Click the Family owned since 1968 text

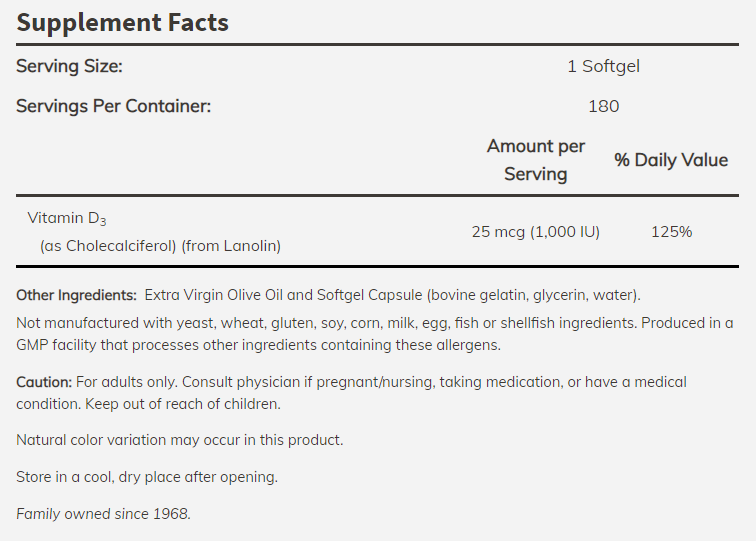click(x=103, y=514)
